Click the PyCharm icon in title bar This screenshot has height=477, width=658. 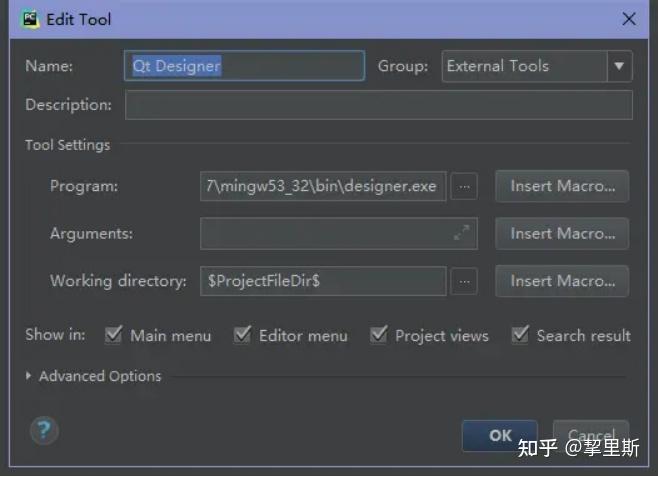point(30,19)
